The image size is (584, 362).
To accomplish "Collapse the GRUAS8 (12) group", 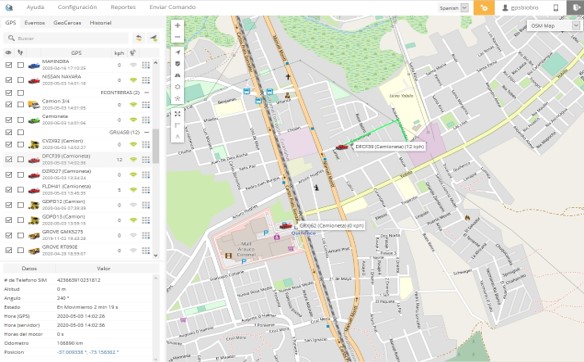I will tap(147, 132).
